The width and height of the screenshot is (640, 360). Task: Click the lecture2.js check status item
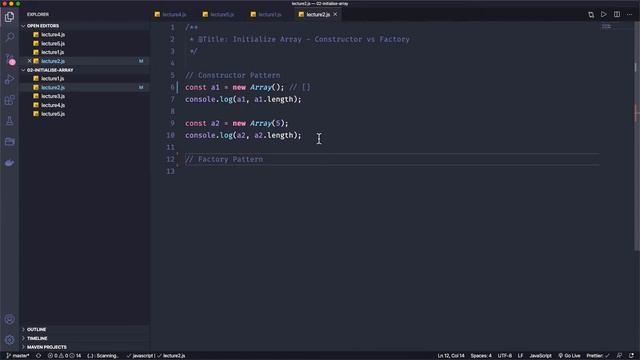pyautogui.click(x=171, y=356)
